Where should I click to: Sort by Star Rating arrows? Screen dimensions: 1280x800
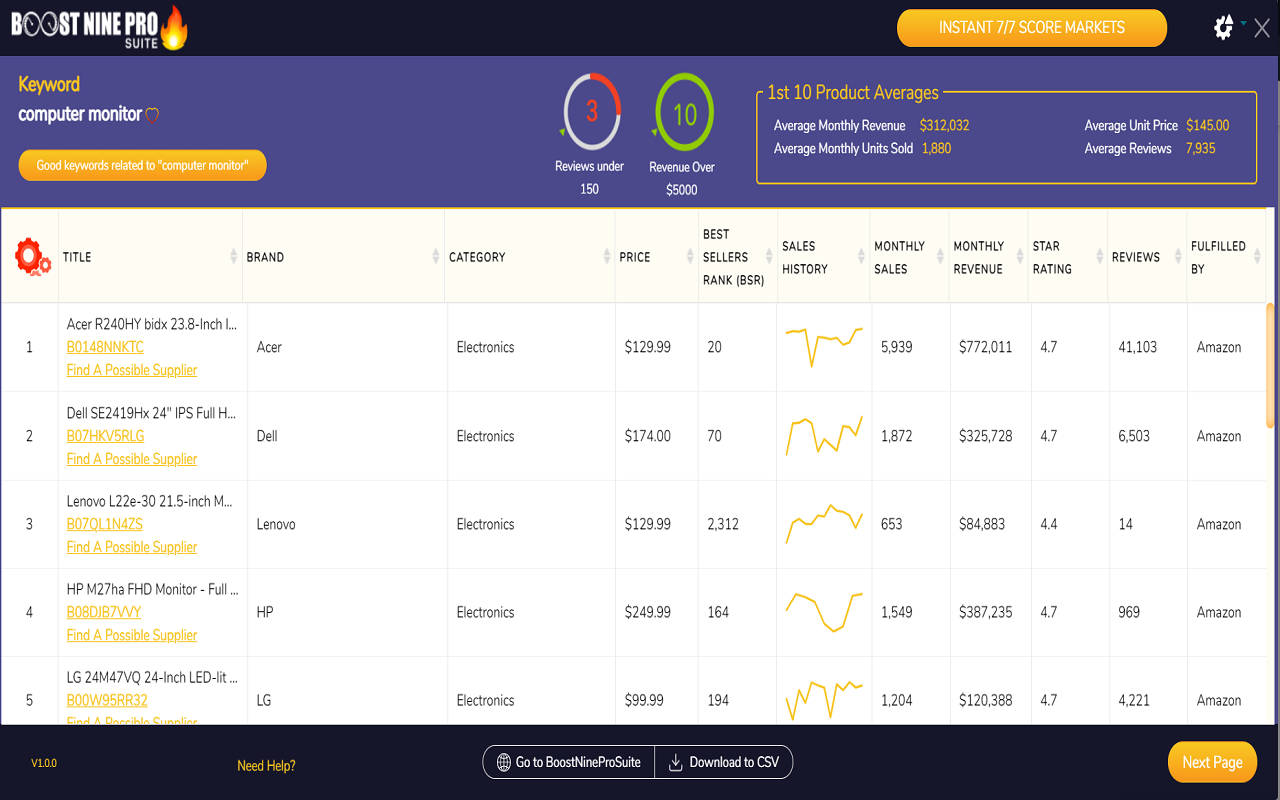pyautogui.click(x=1100, y=257)
